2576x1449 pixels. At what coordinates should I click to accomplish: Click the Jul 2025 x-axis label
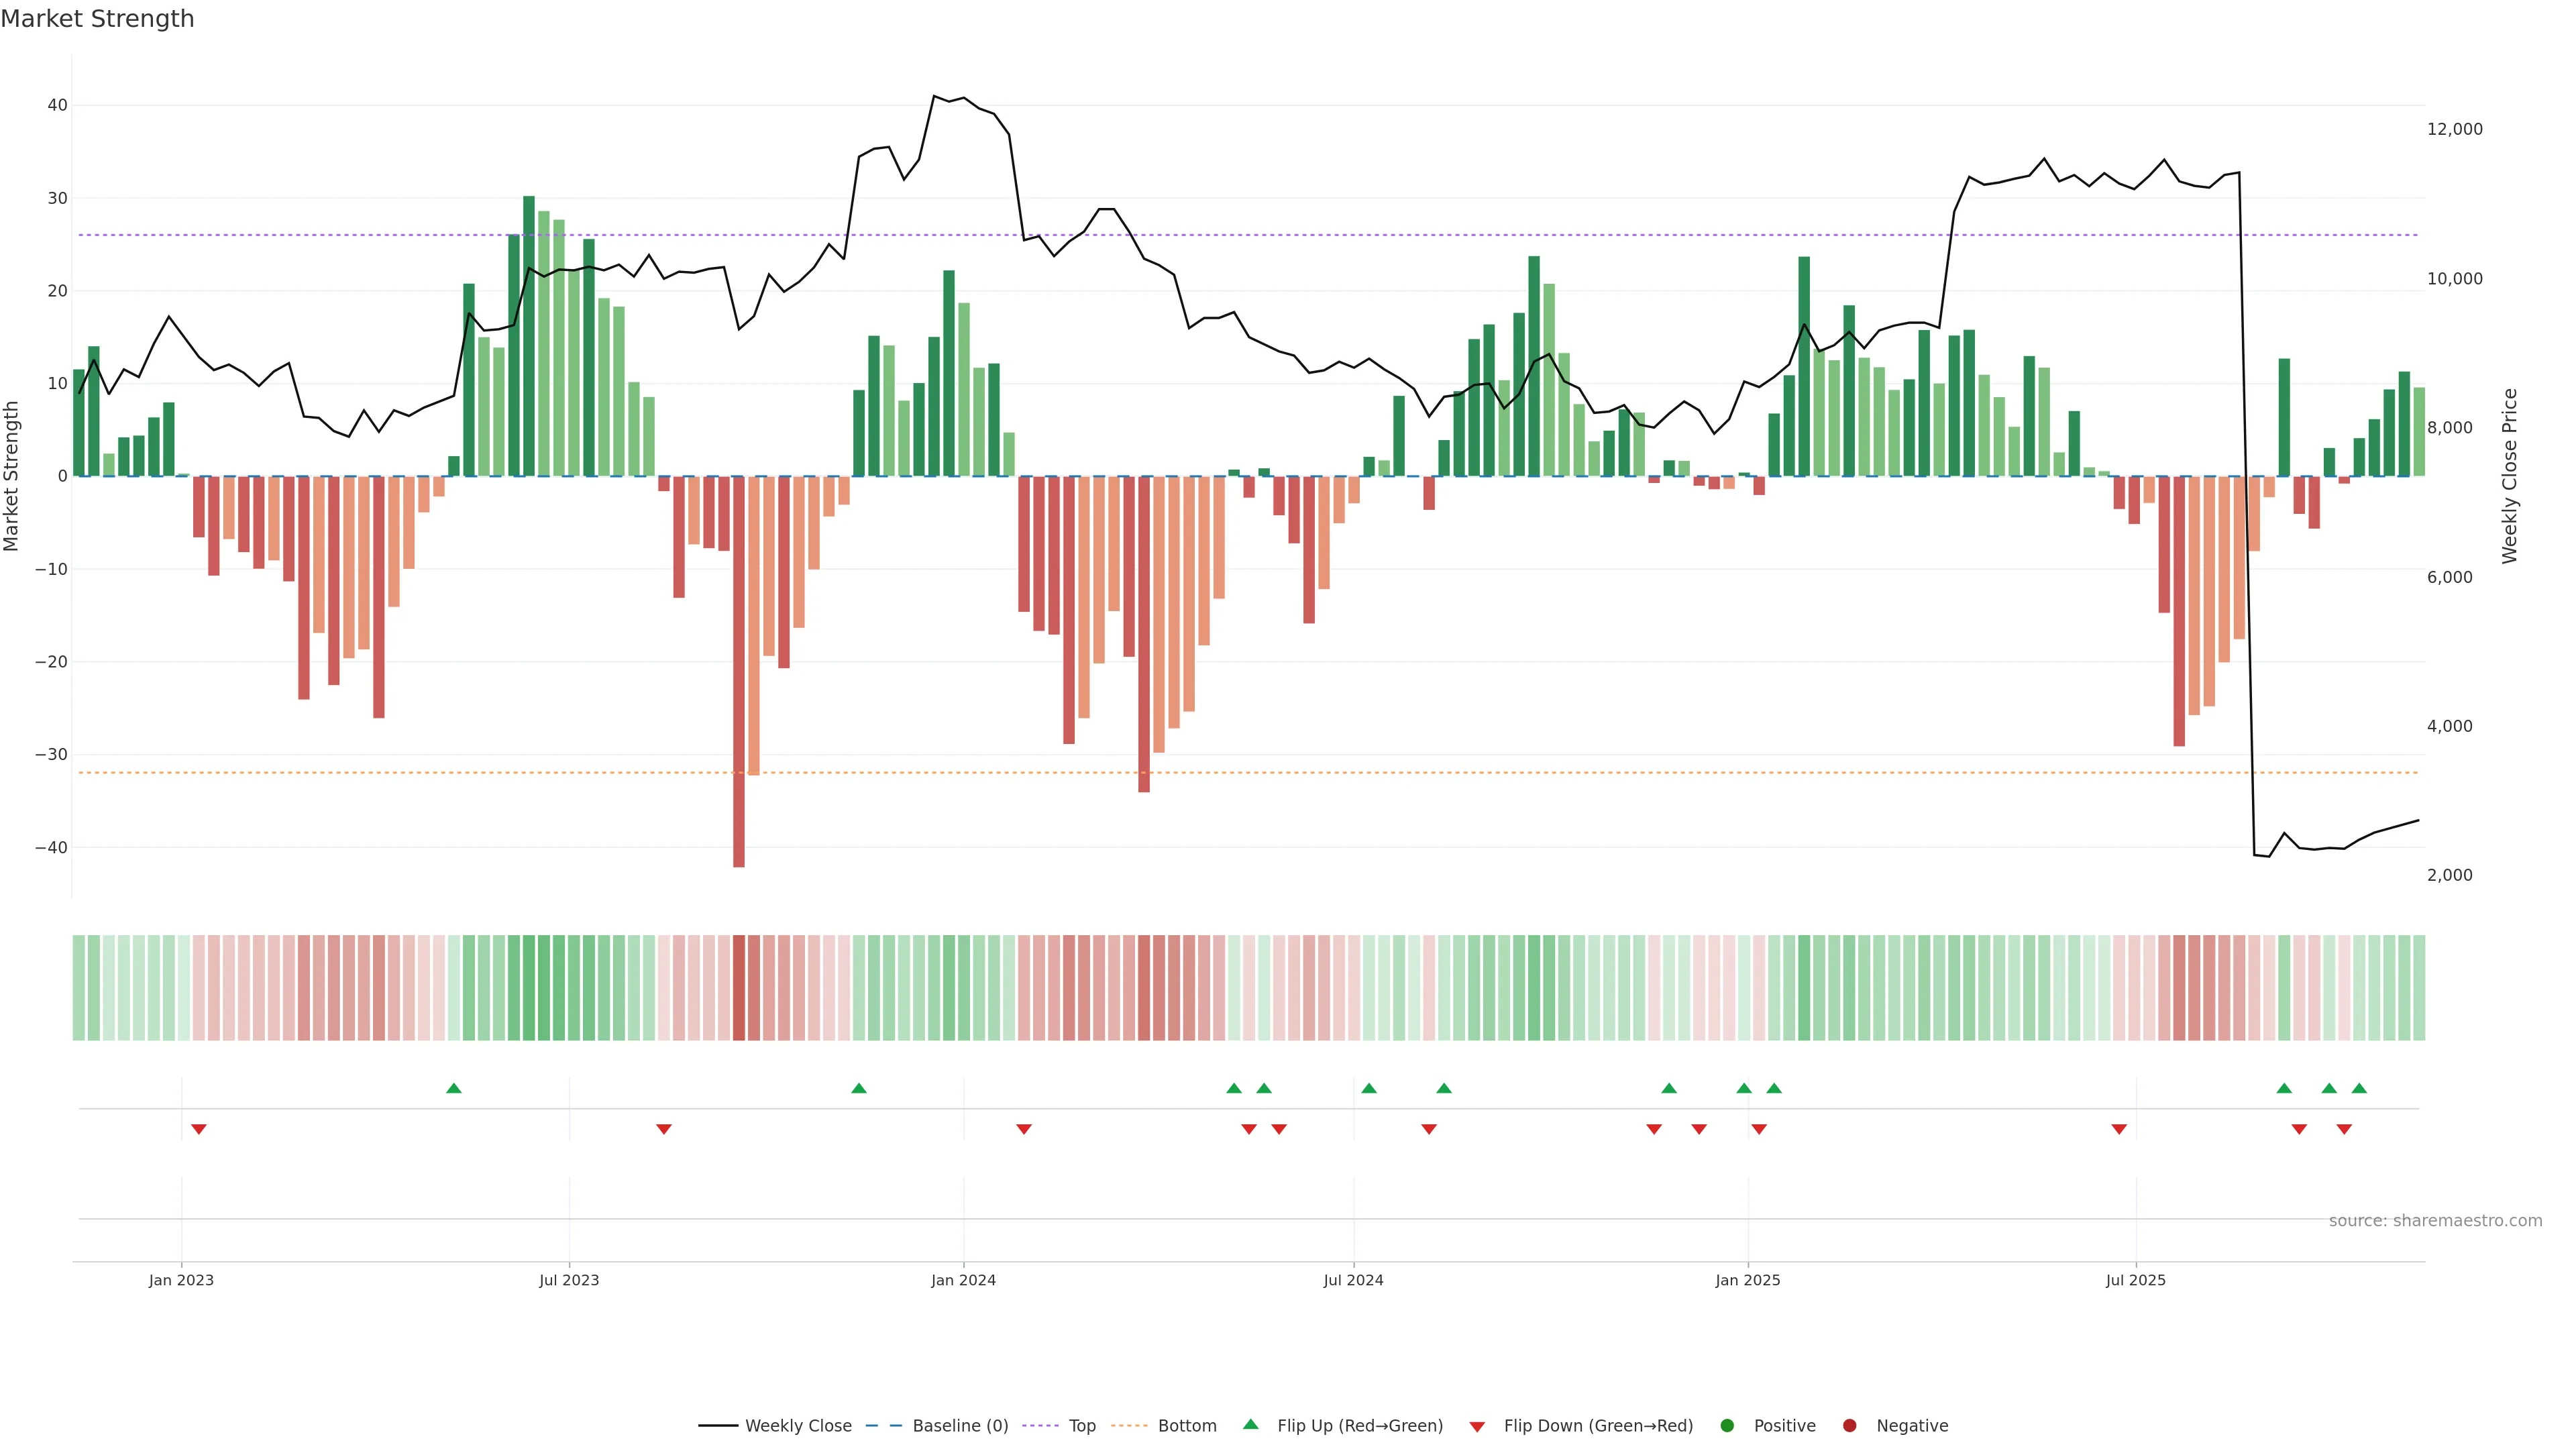[2135, 1281]
